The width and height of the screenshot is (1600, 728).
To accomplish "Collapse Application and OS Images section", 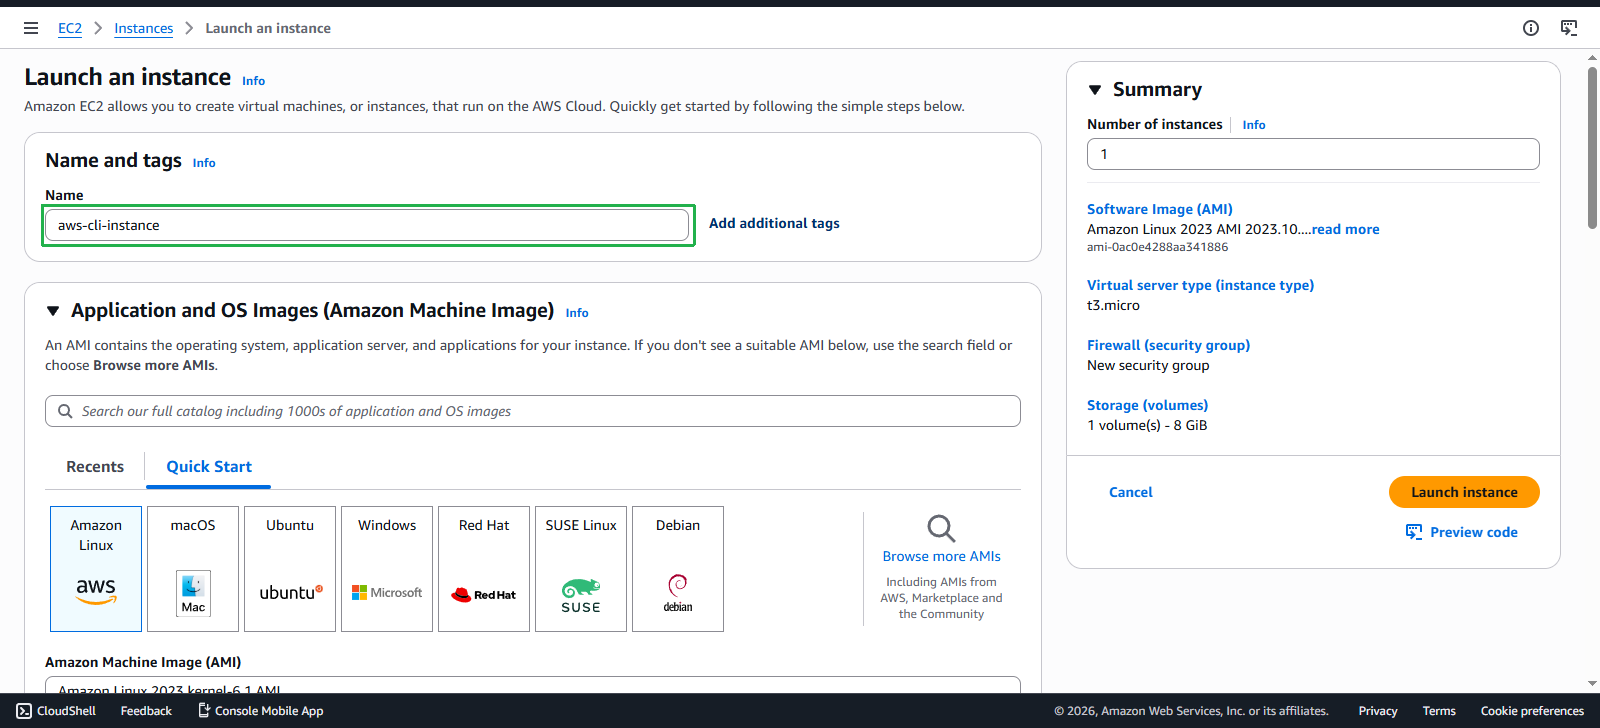I will point(53,311).
